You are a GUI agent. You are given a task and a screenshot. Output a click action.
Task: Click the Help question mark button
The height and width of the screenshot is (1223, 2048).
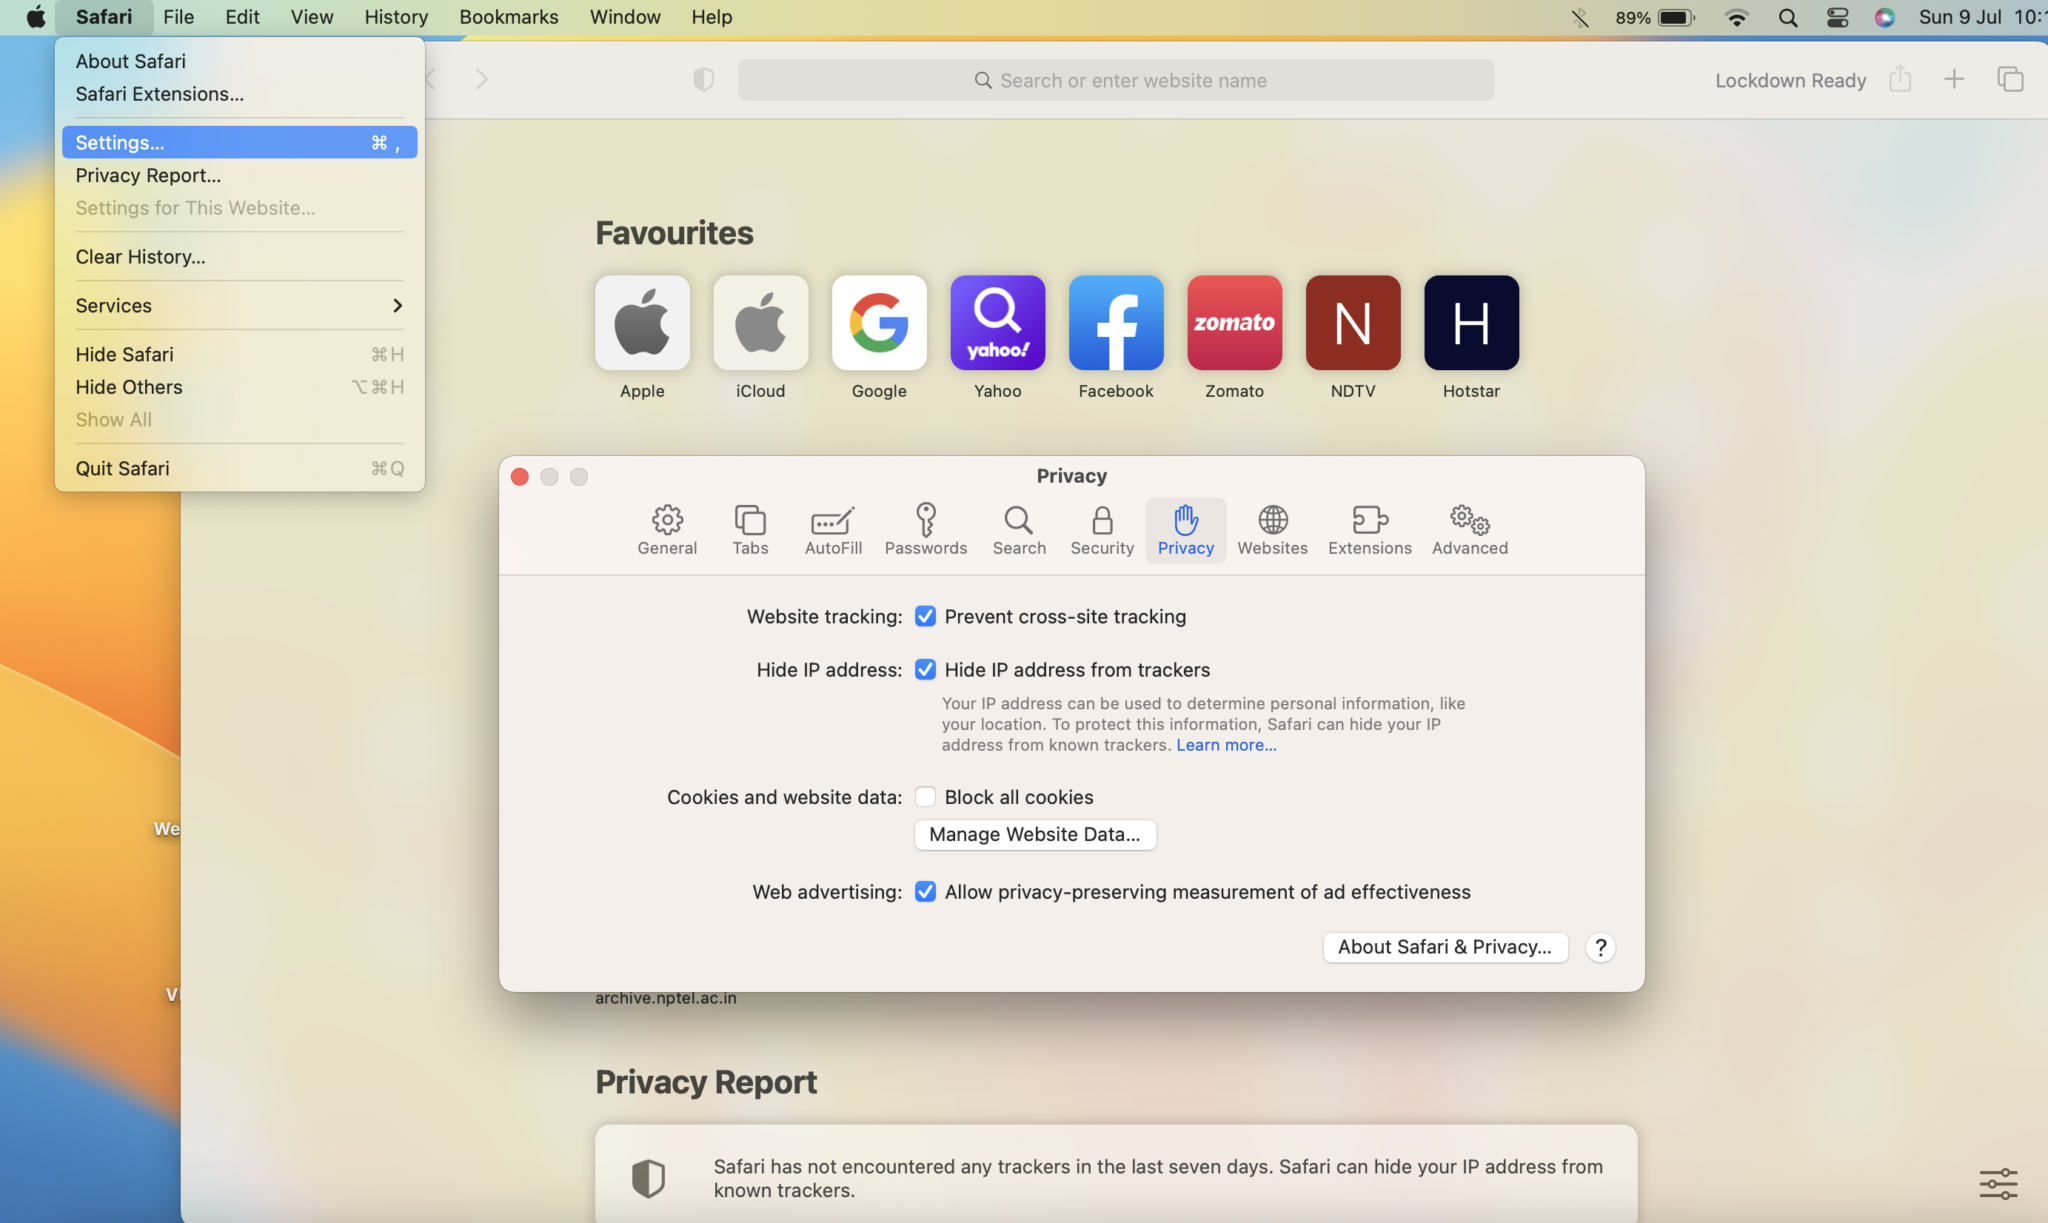pos(1601,948)
